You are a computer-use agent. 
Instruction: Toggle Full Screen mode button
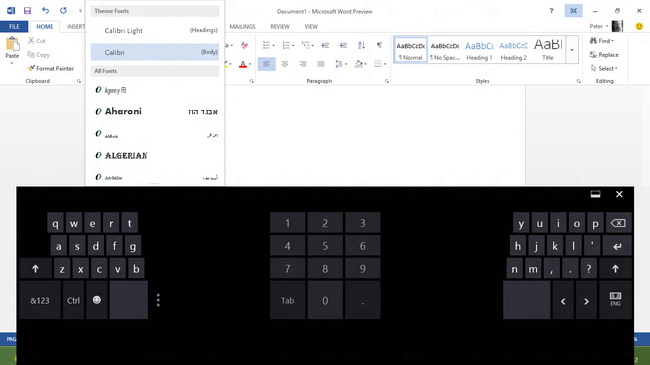573,11
